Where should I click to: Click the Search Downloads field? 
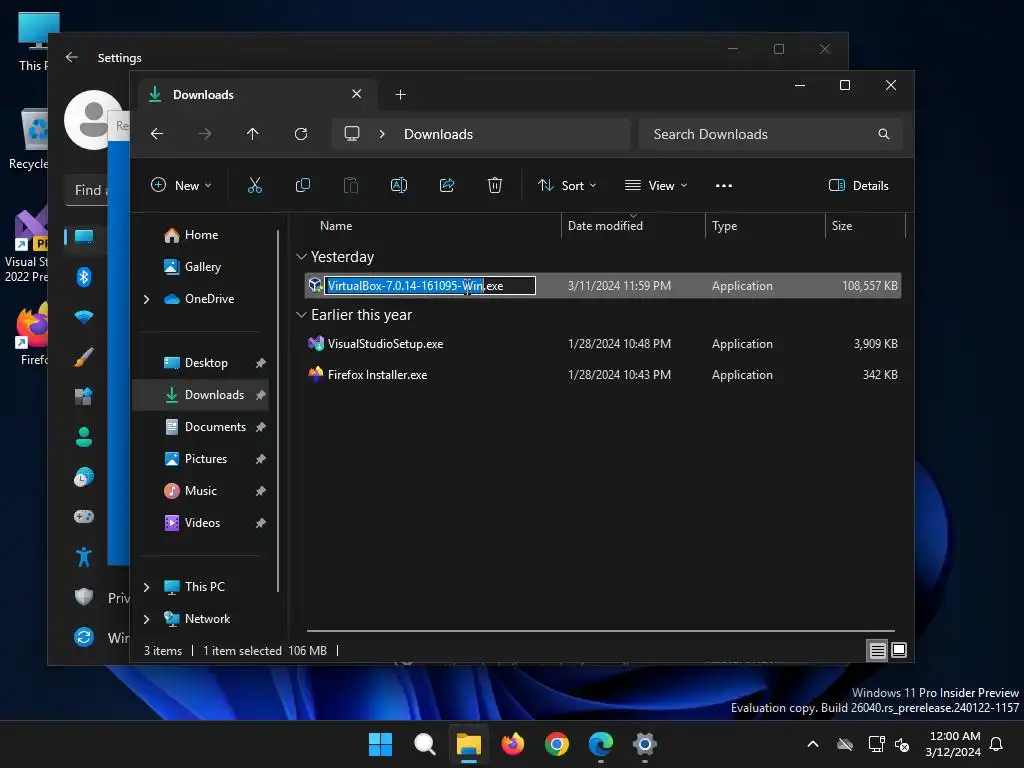click(x=771, y=134)
